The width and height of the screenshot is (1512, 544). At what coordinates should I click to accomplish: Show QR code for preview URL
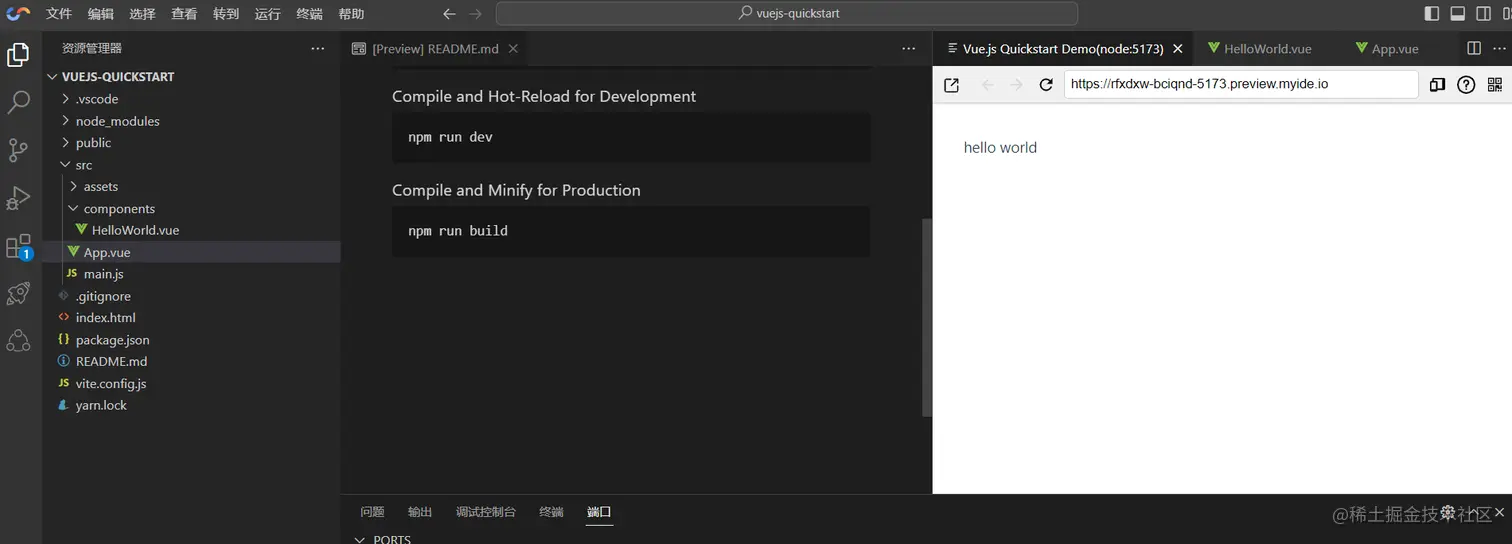tap(1495, 85)
